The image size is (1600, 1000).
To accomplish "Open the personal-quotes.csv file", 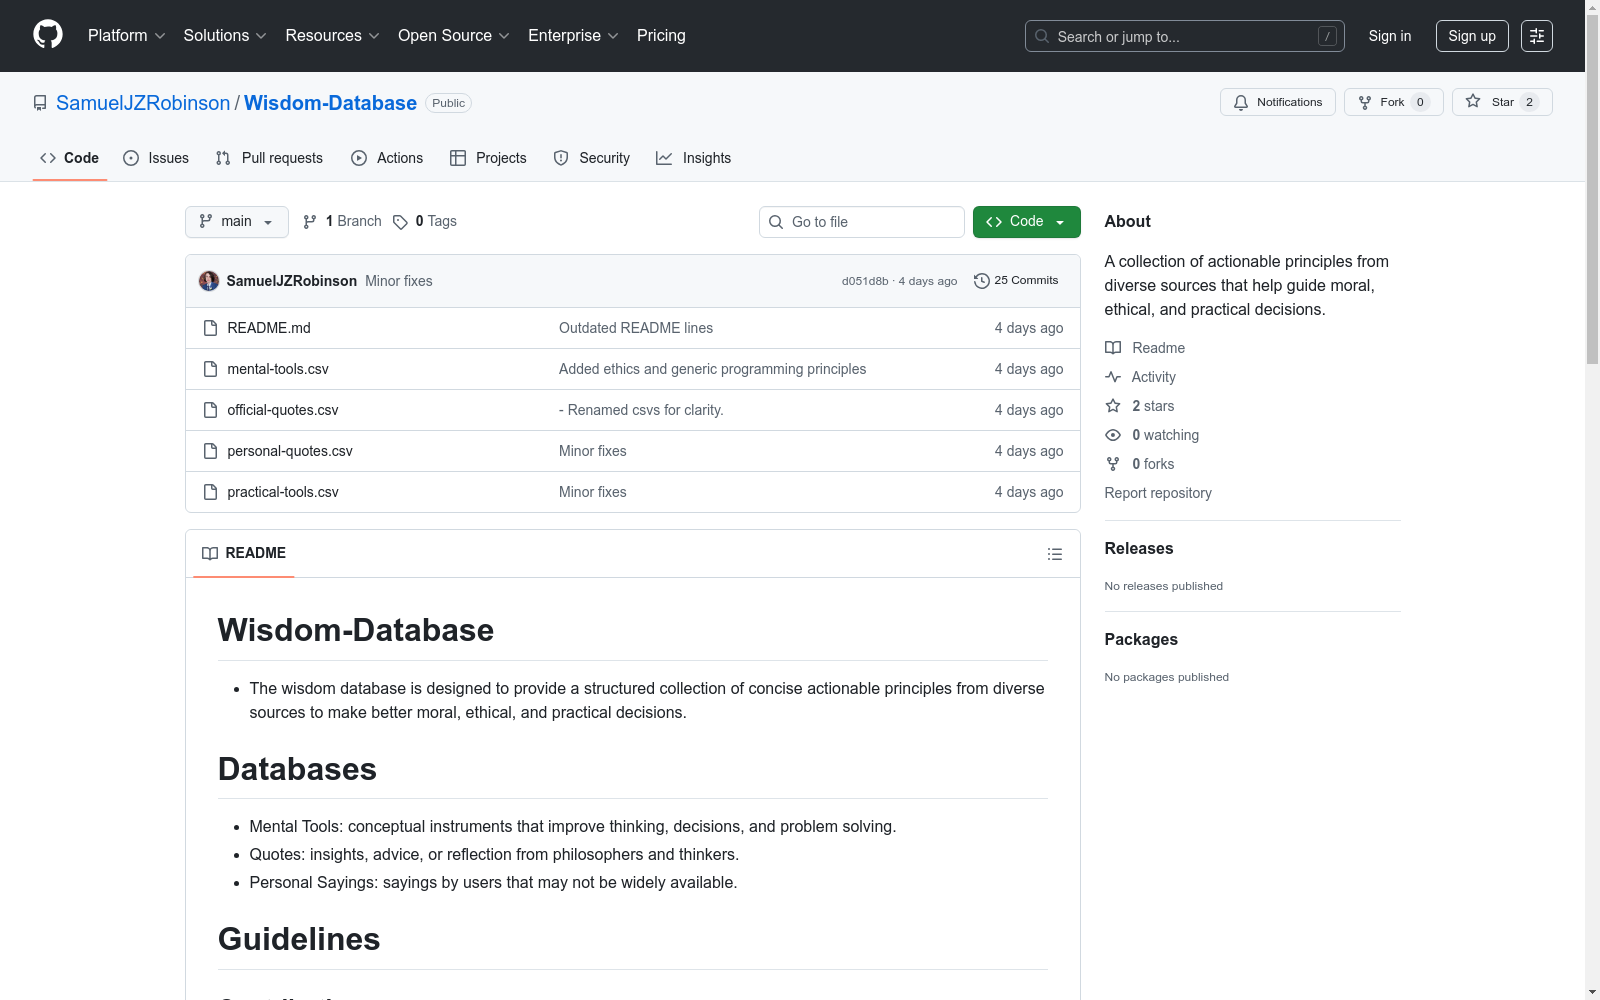I will tap(290, 451).
